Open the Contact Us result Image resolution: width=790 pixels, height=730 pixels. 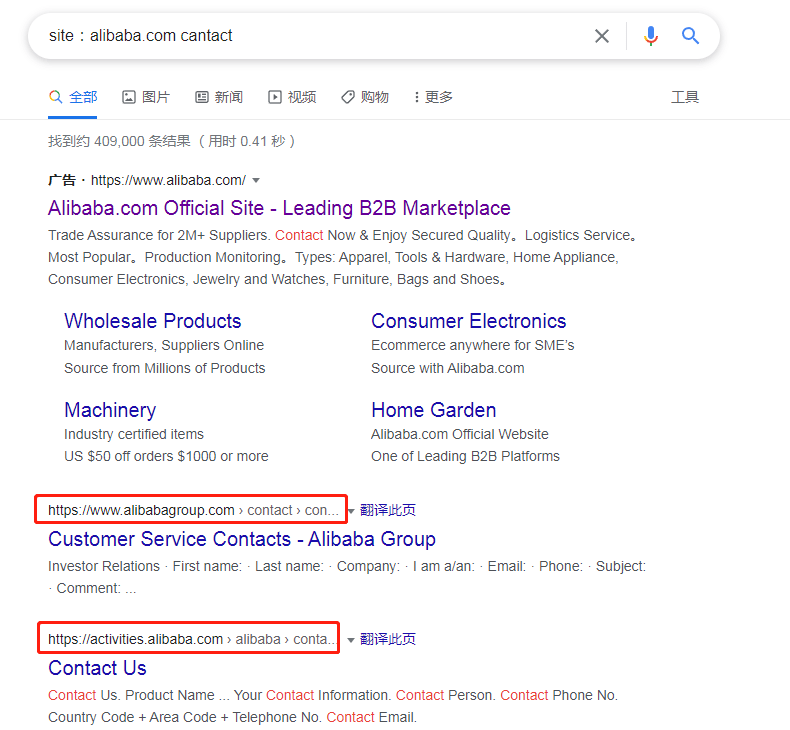click(97, 668)
